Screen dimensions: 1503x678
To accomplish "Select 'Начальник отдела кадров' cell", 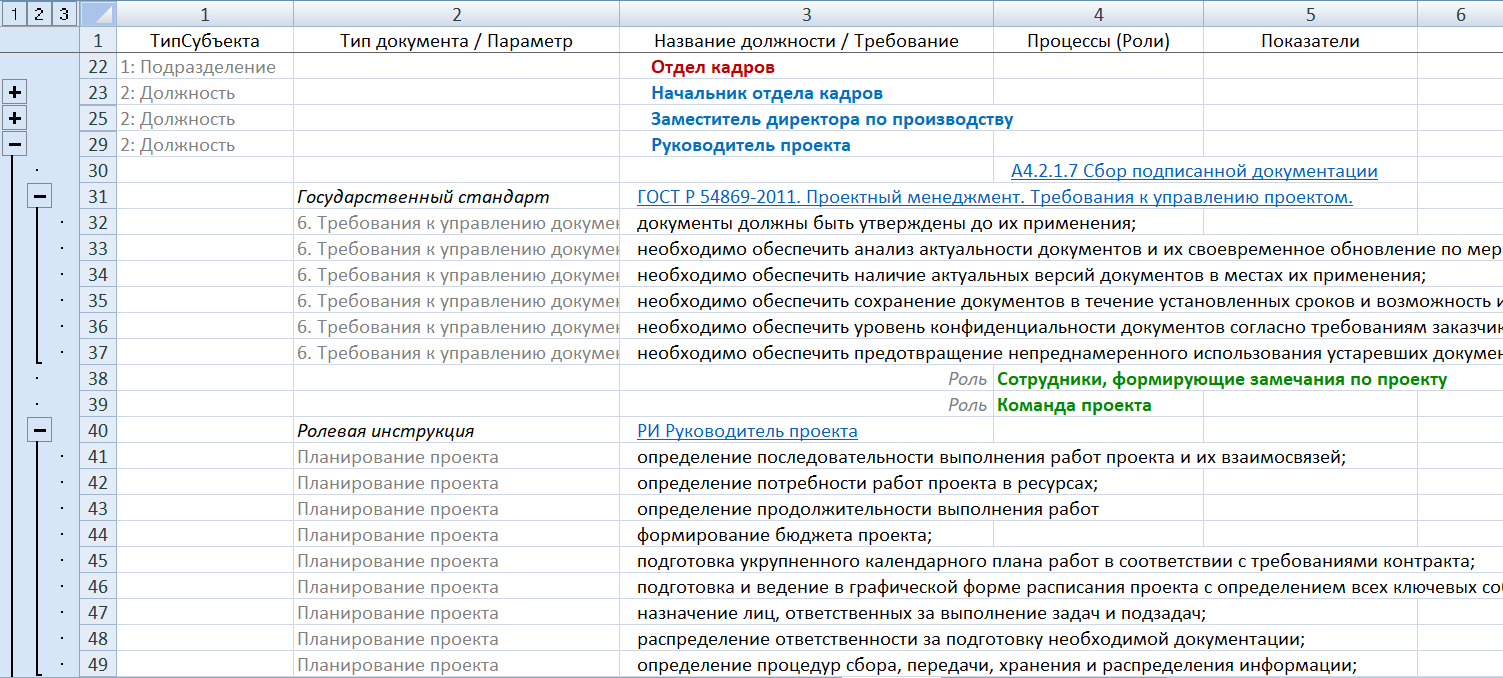I will click(766, 93).
